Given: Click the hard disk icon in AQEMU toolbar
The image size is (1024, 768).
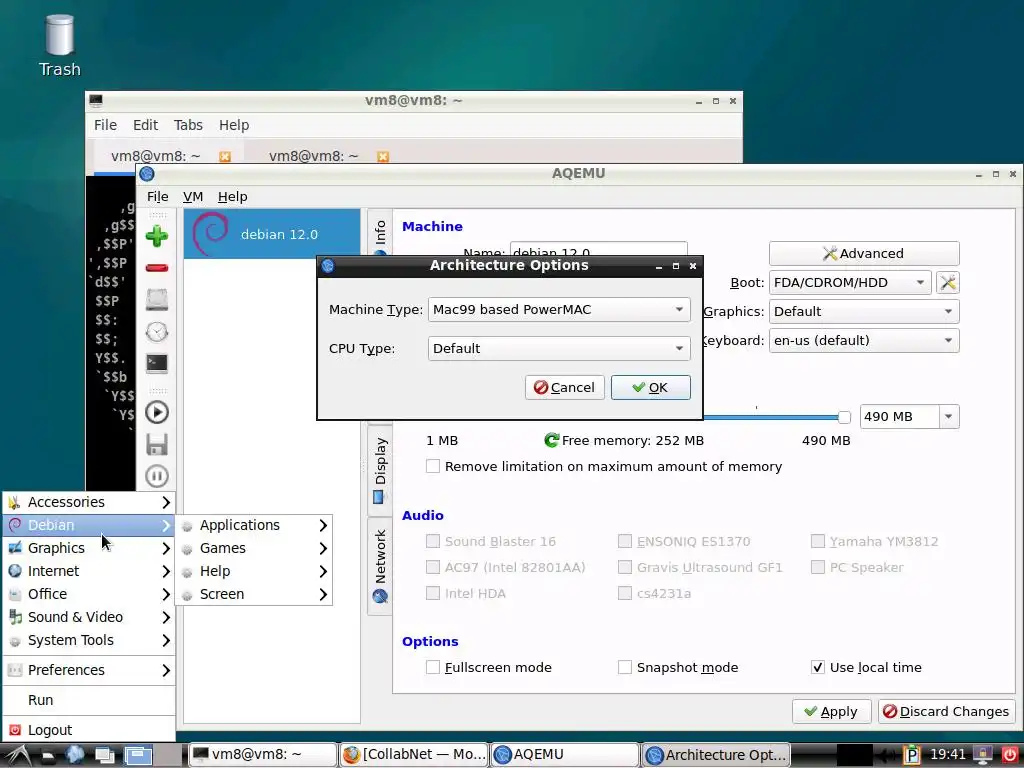Looking at the screenshot, I should click(157, 300).
